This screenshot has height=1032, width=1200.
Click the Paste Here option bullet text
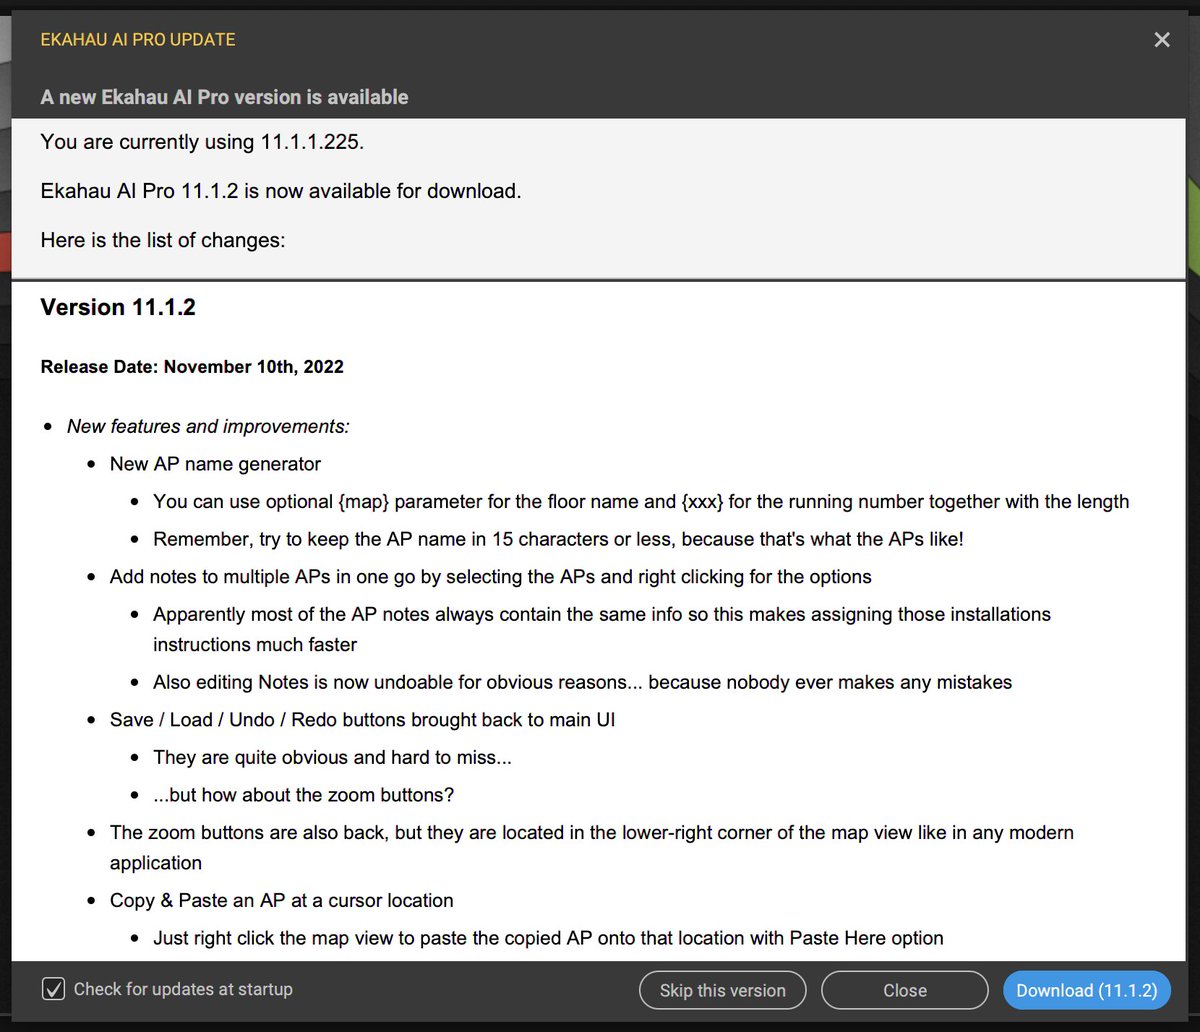point(548,938)
